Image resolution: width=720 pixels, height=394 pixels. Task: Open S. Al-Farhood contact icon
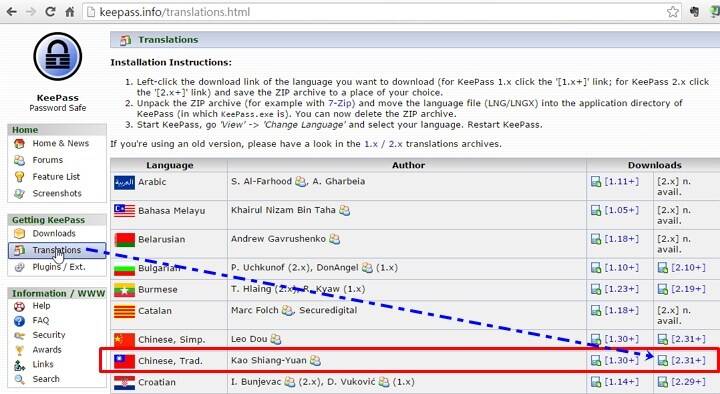tap(301, 181)
